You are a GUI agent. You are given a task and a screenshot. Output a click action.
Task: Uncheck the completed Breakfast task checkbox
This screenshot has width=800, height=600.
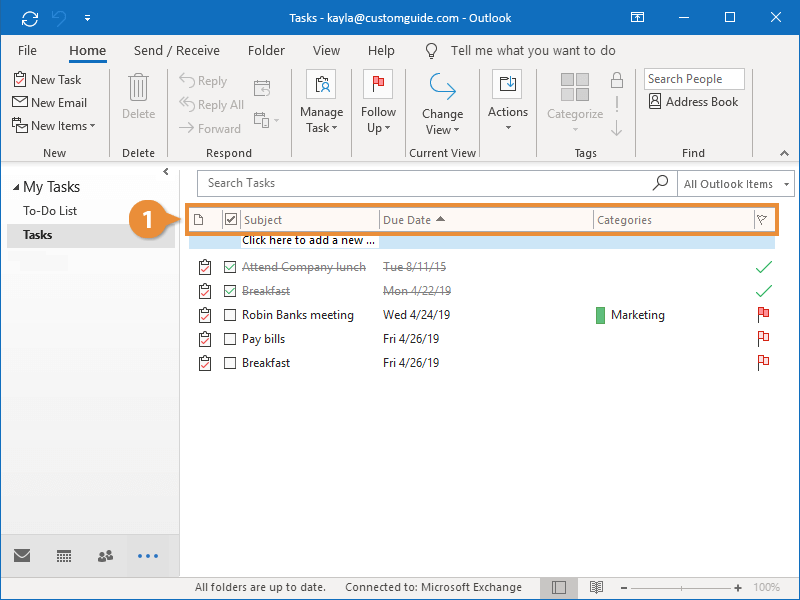click(230, 291)
